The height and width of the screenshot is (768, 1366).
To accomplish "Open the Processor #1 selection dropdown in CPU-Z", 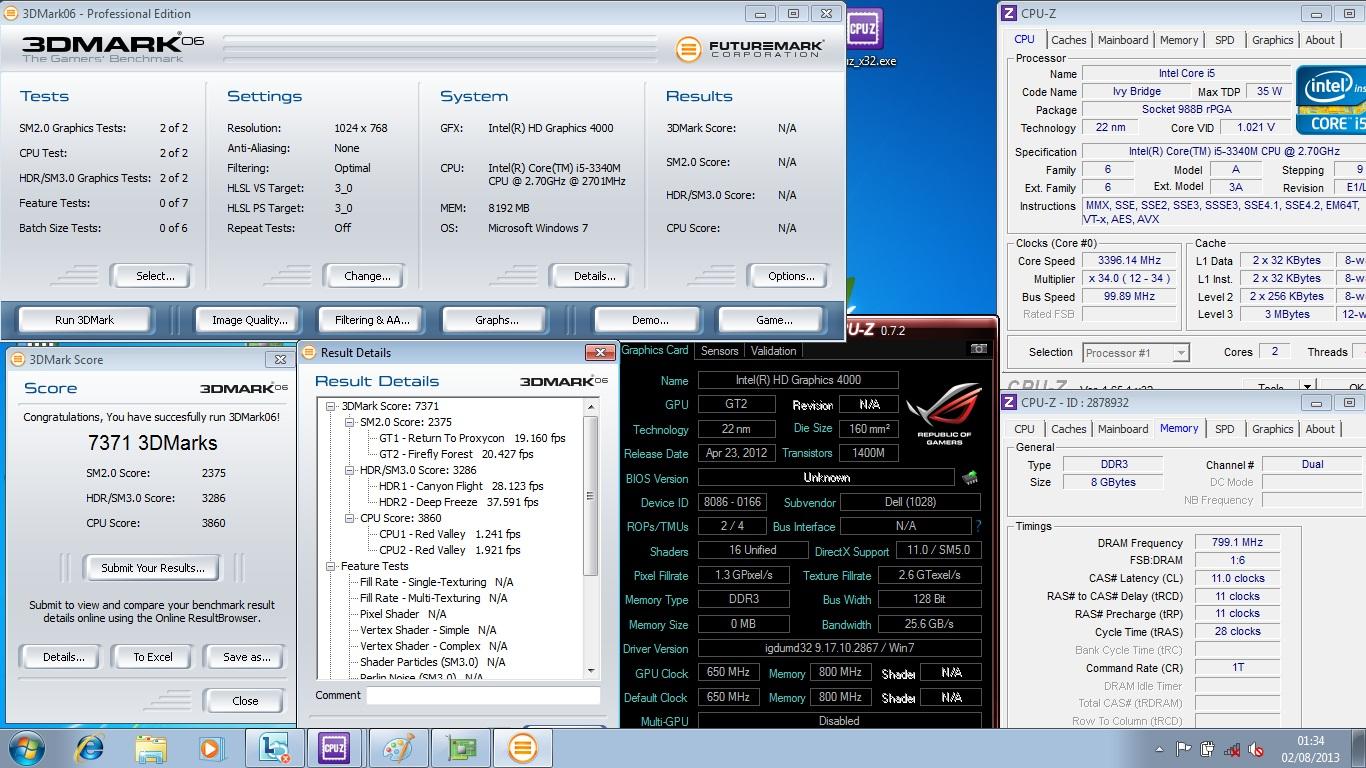I will point(1181,352).
